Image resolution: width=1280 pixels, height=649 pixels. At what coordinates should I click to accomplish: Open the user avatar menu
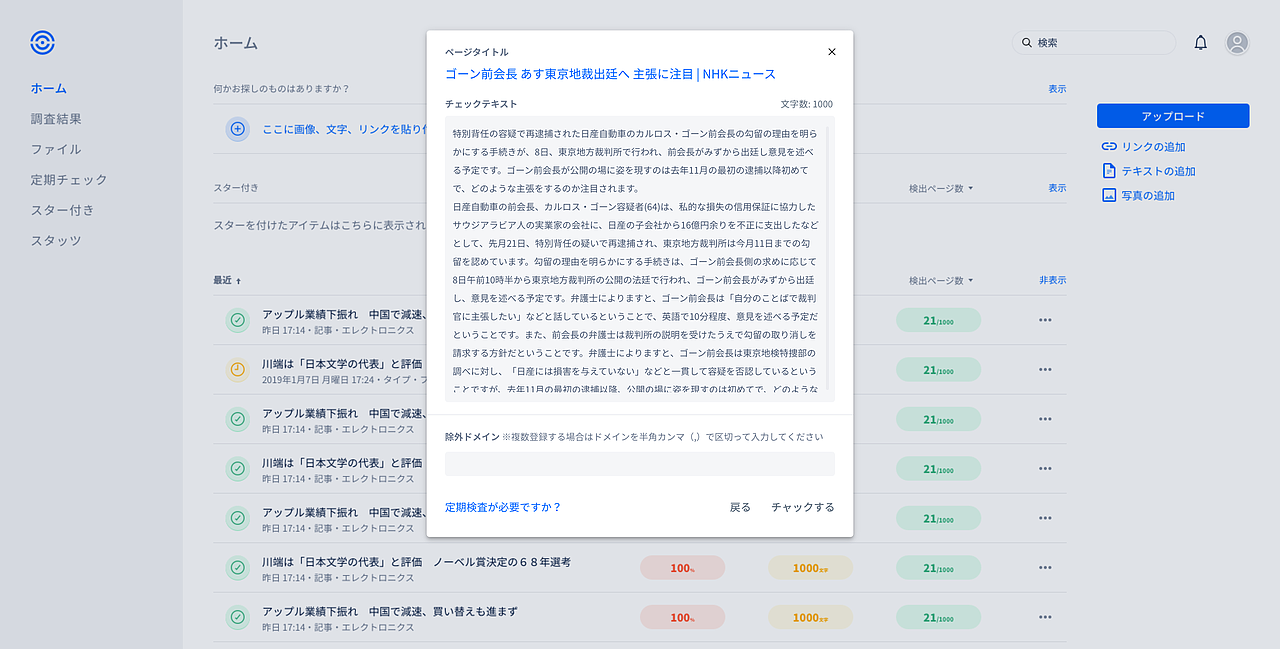(x=1237, y=43)
